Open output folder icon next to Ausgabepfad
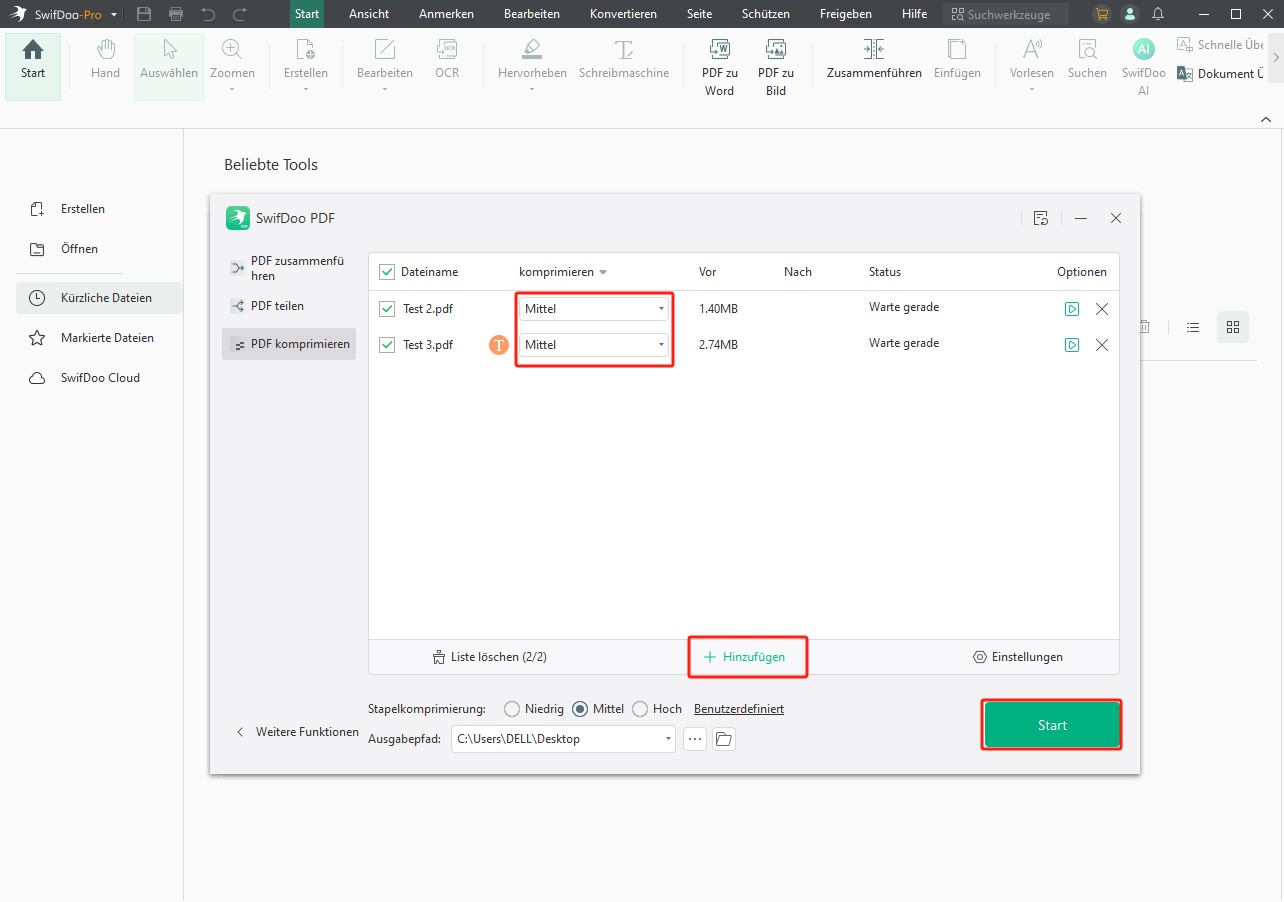The height and width of the screenshot is (902, 1284). point(723,739)
